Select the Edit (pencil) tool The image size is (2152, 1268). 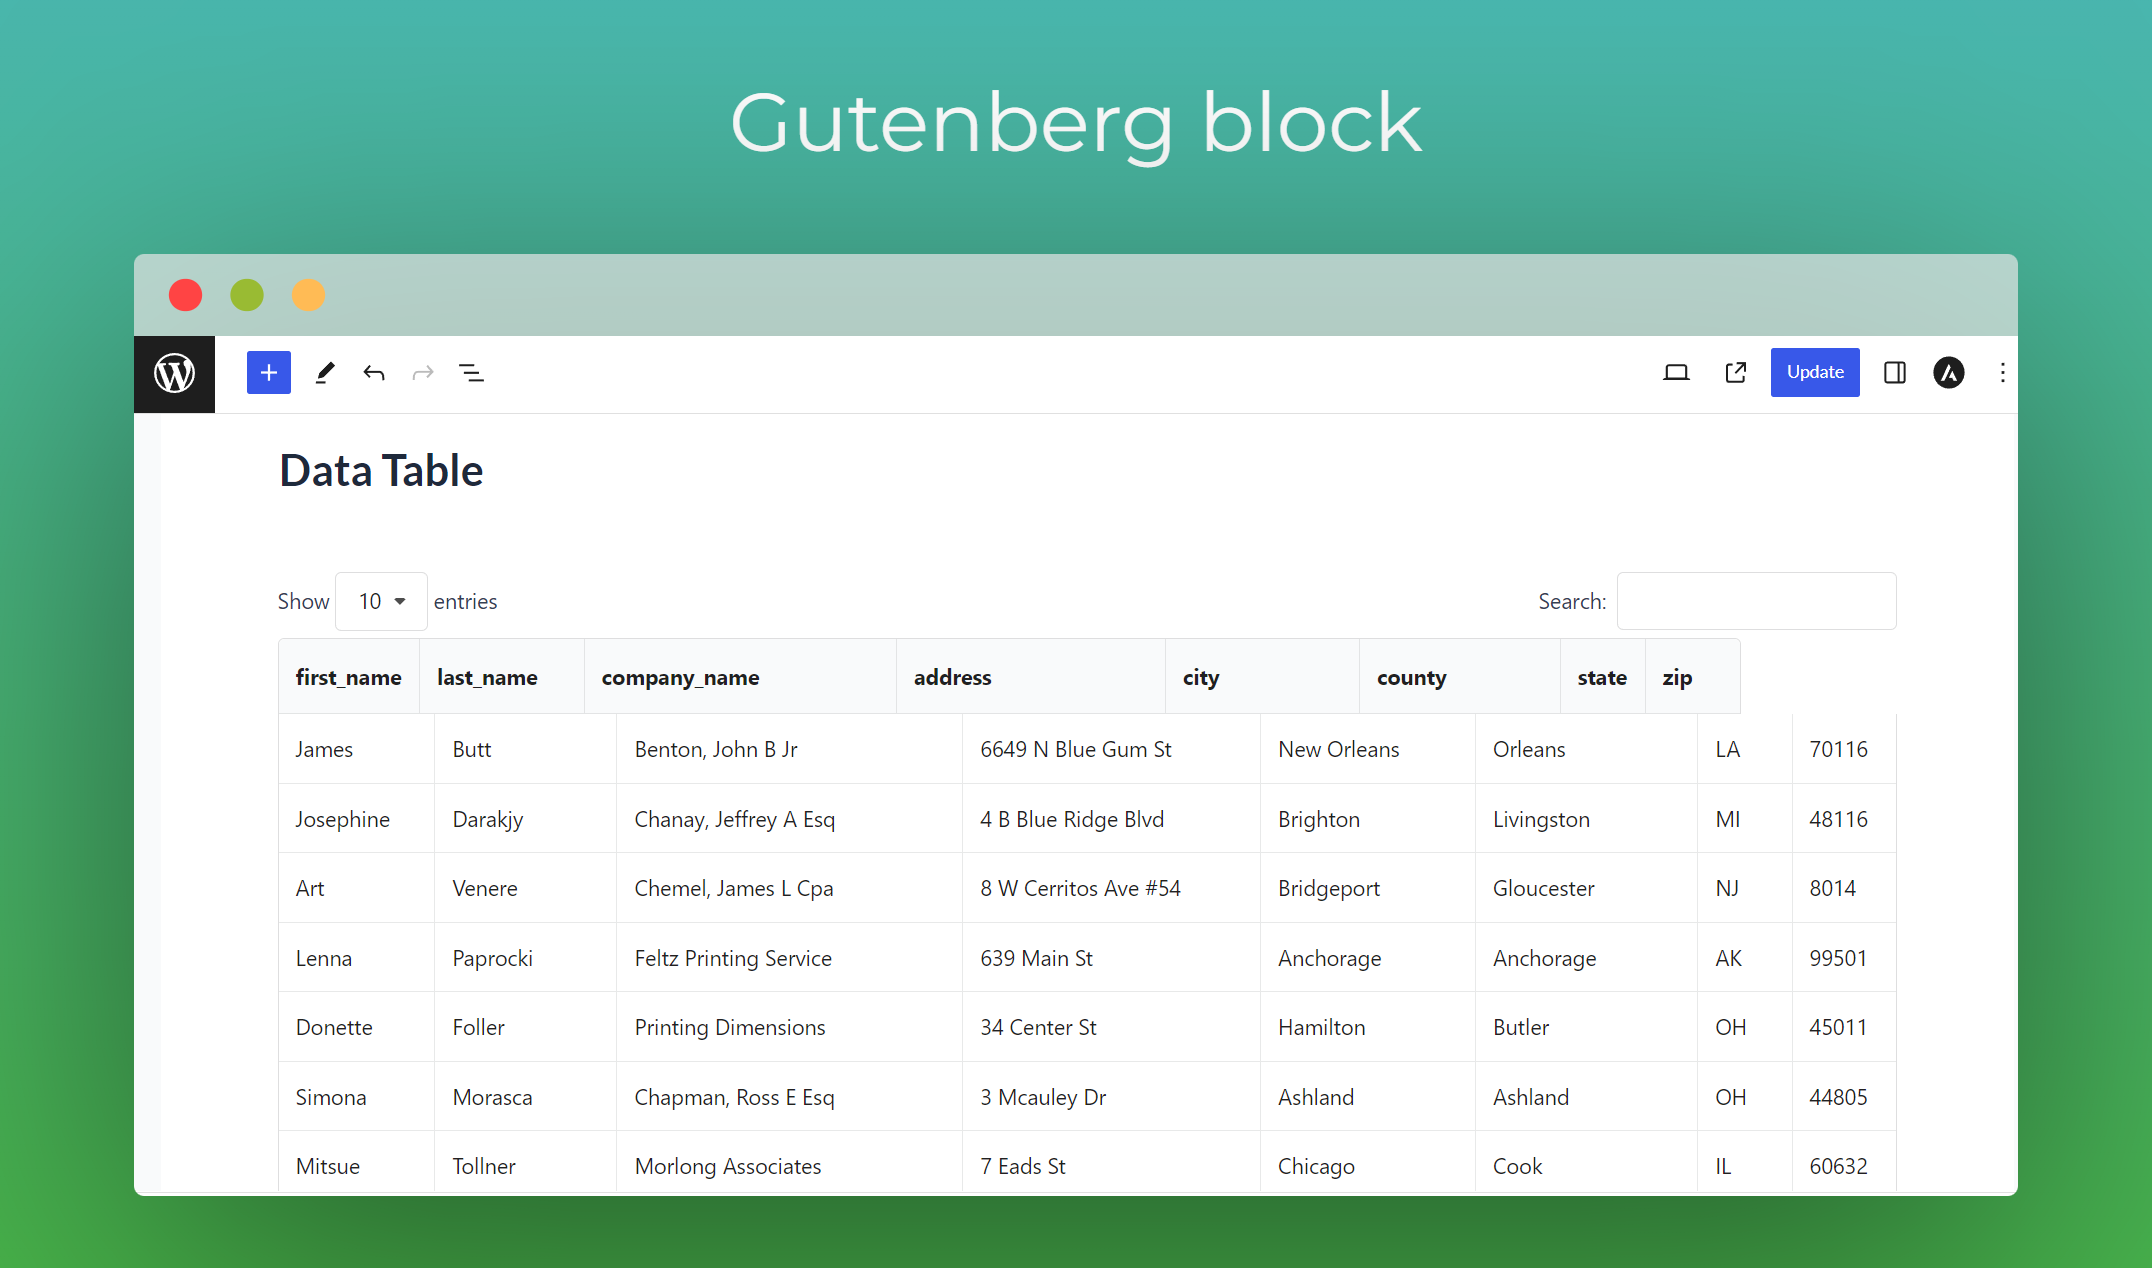tap(323, 373)
